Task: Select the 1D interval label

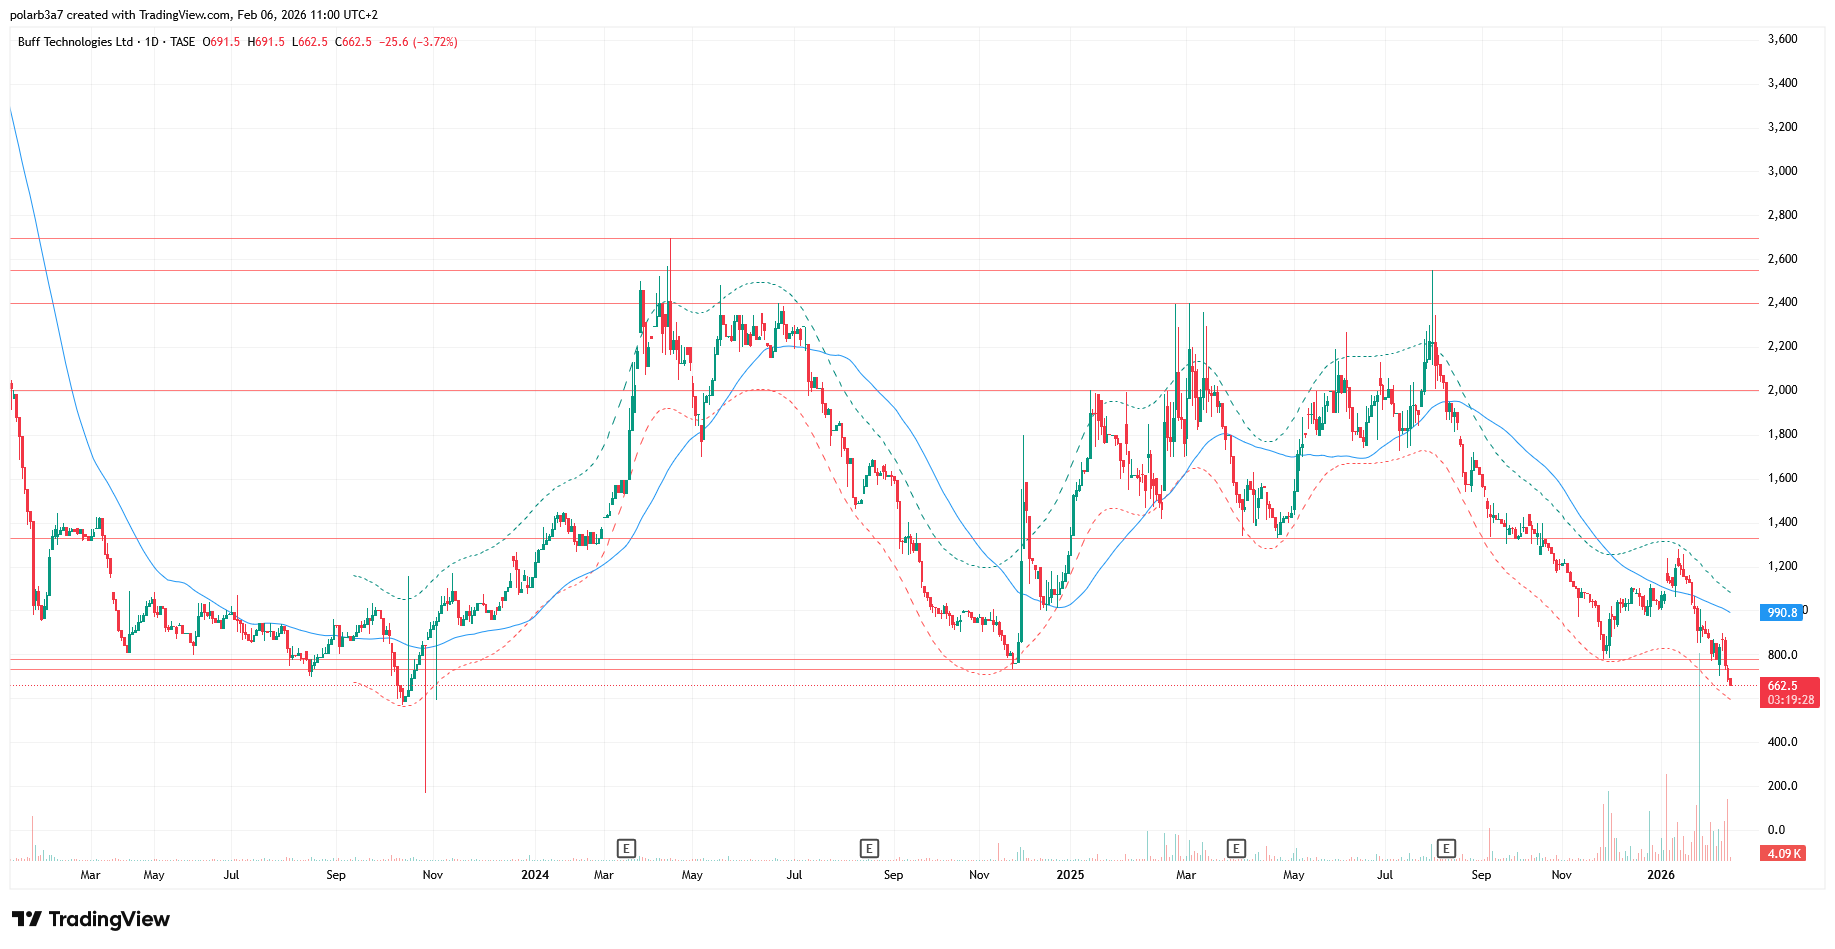Action: pyautogui.click(x=152, y=42)
